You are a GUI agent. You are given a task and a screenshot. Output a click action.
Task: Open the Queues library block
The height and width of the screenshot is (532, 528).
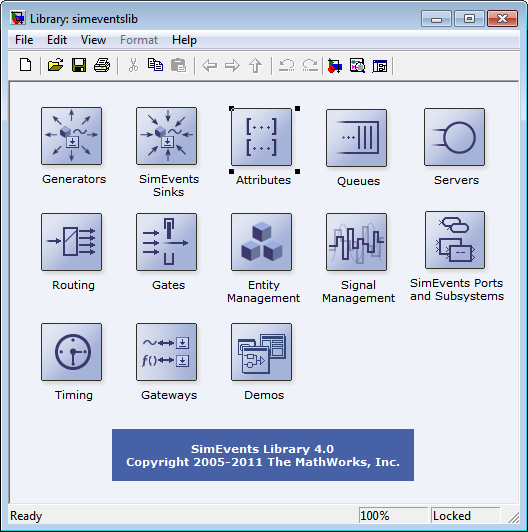(x=356, y=138)
